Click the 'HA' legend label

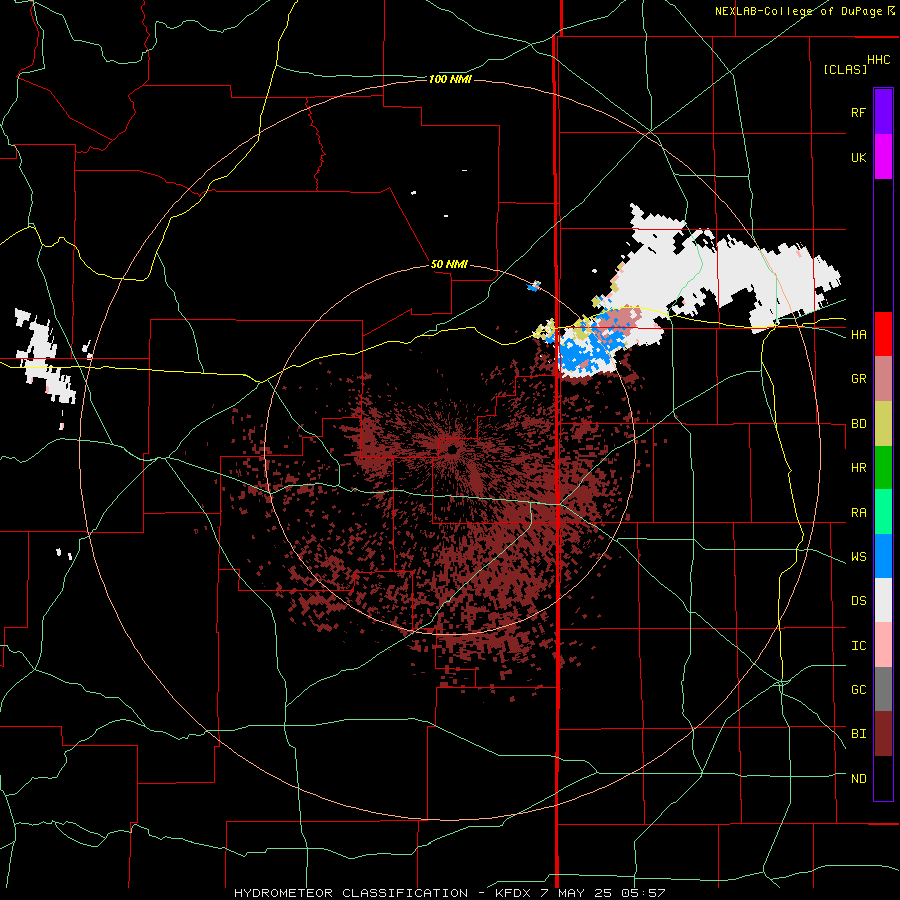pos(858,334)
